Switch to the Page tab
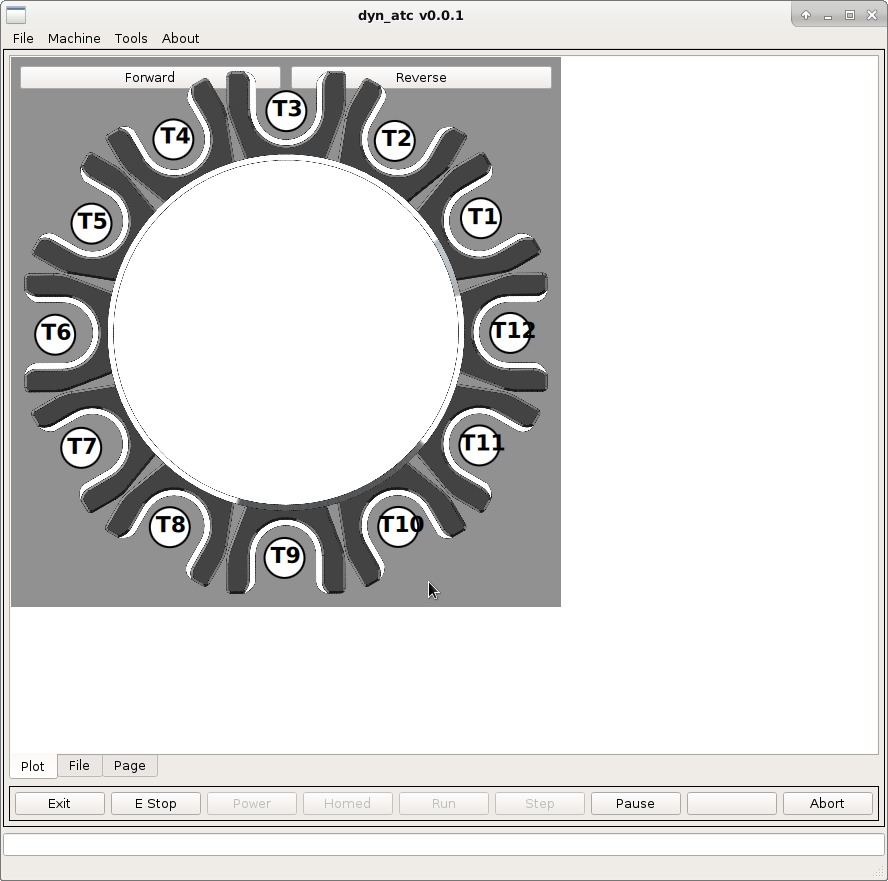The width and height of the screenshot is (888, 881). point(130,765)
